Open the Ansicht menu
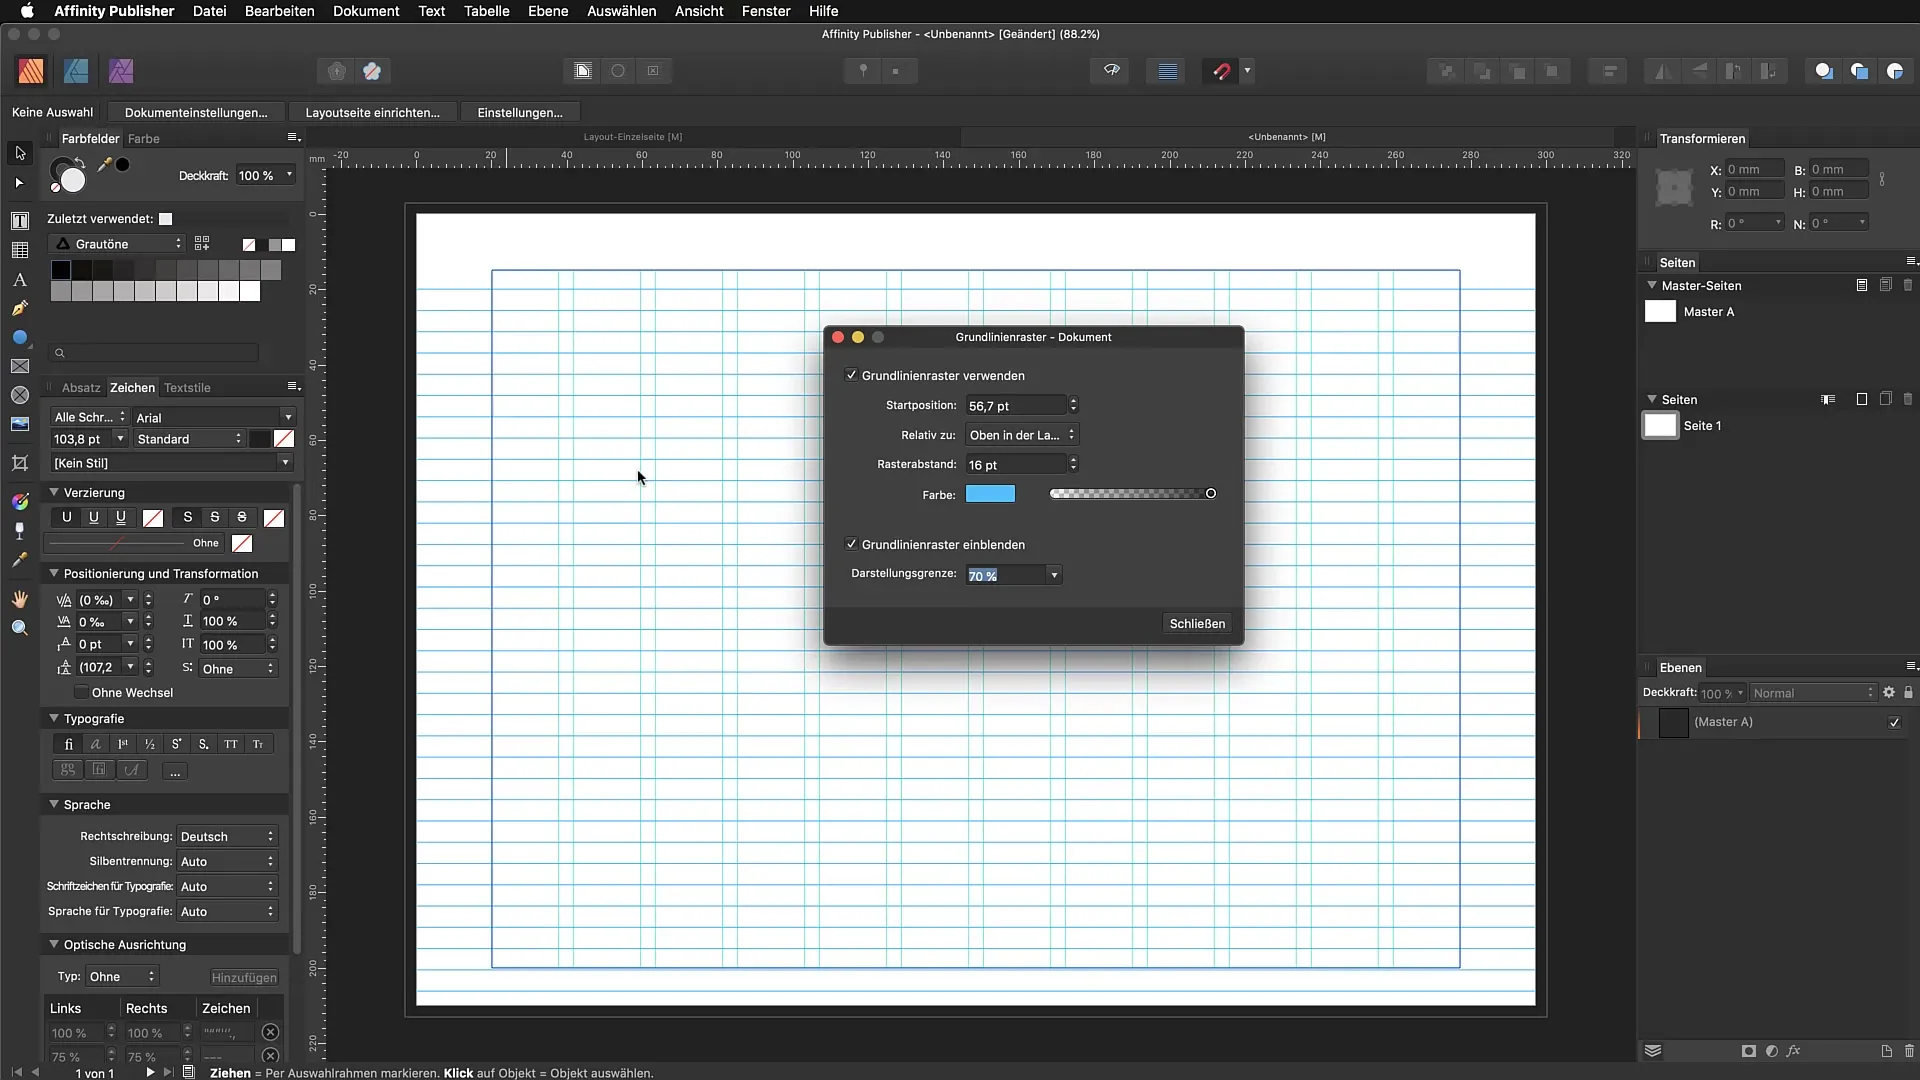 (699, 11)
